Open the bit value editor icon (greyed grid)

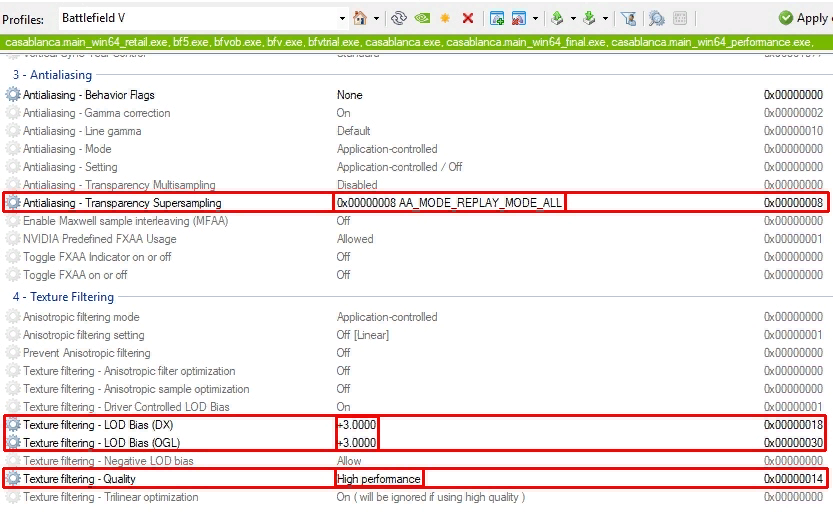click(680, 19)
